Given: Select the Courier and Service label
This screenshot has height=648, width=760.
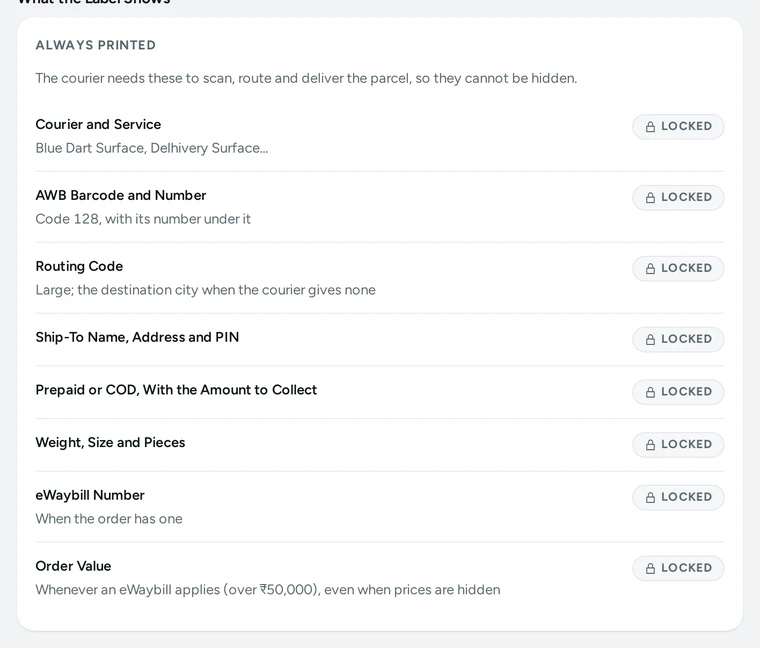Looking at the screenshot, I should click(x=98, y=125).
